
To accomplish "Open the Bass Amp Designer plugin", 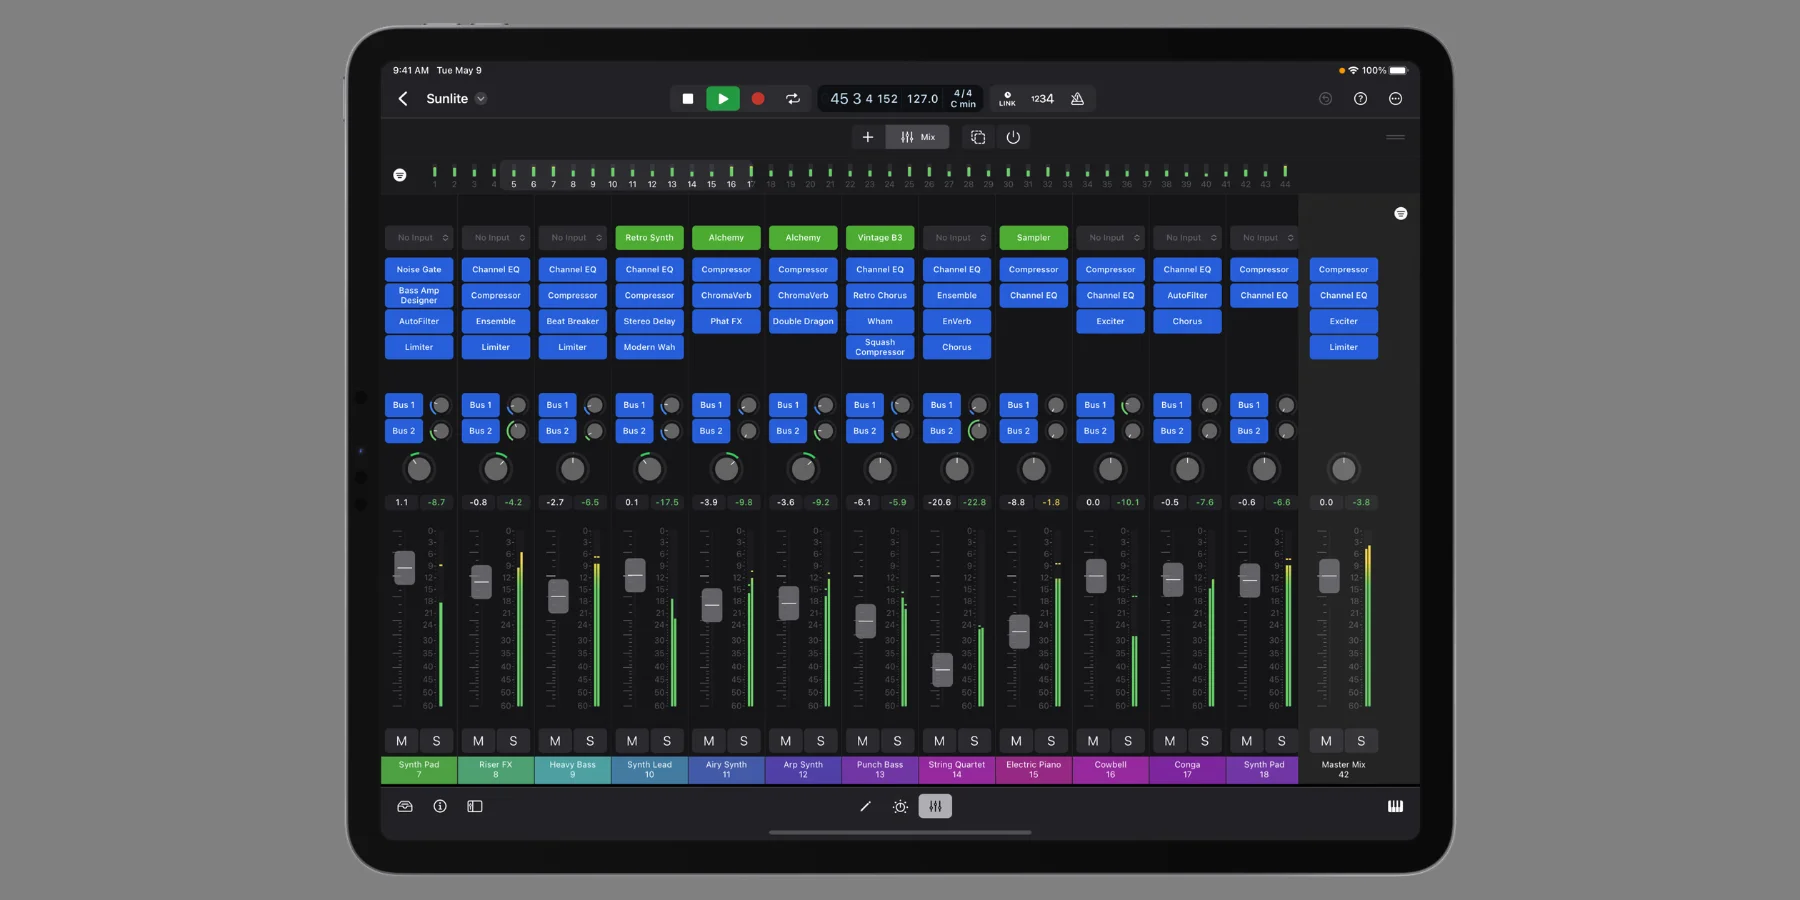I will pos(419,295).
